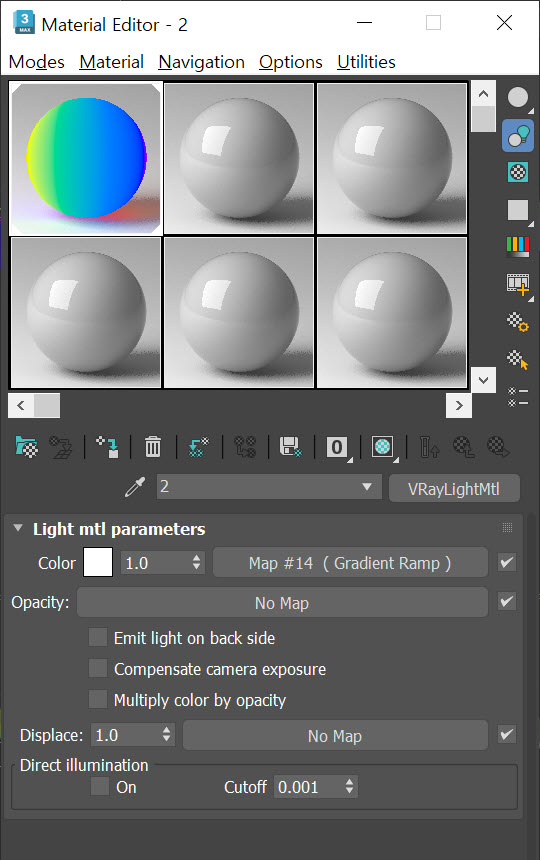Click Reset Map/Mtl trash icon
This screenshot has width=540, height=860.
coord(153,447)
